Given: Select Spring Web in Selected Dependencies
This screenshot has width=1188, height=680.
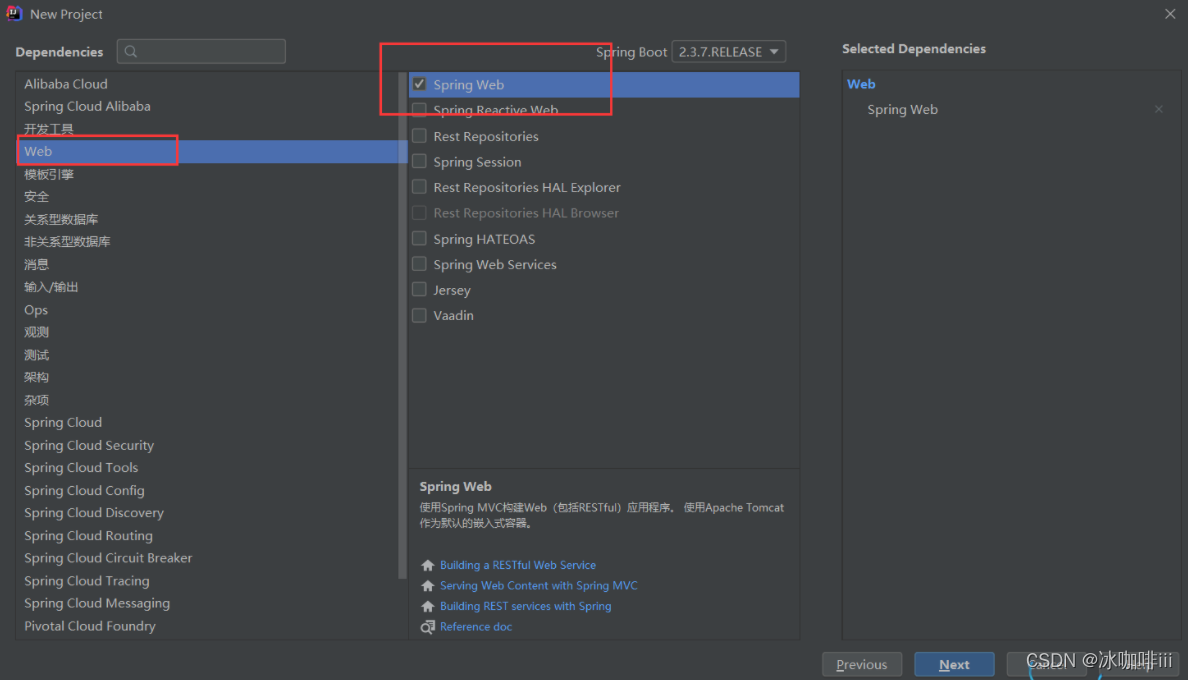Looking at the screenshot, I should tap(902, 109).
